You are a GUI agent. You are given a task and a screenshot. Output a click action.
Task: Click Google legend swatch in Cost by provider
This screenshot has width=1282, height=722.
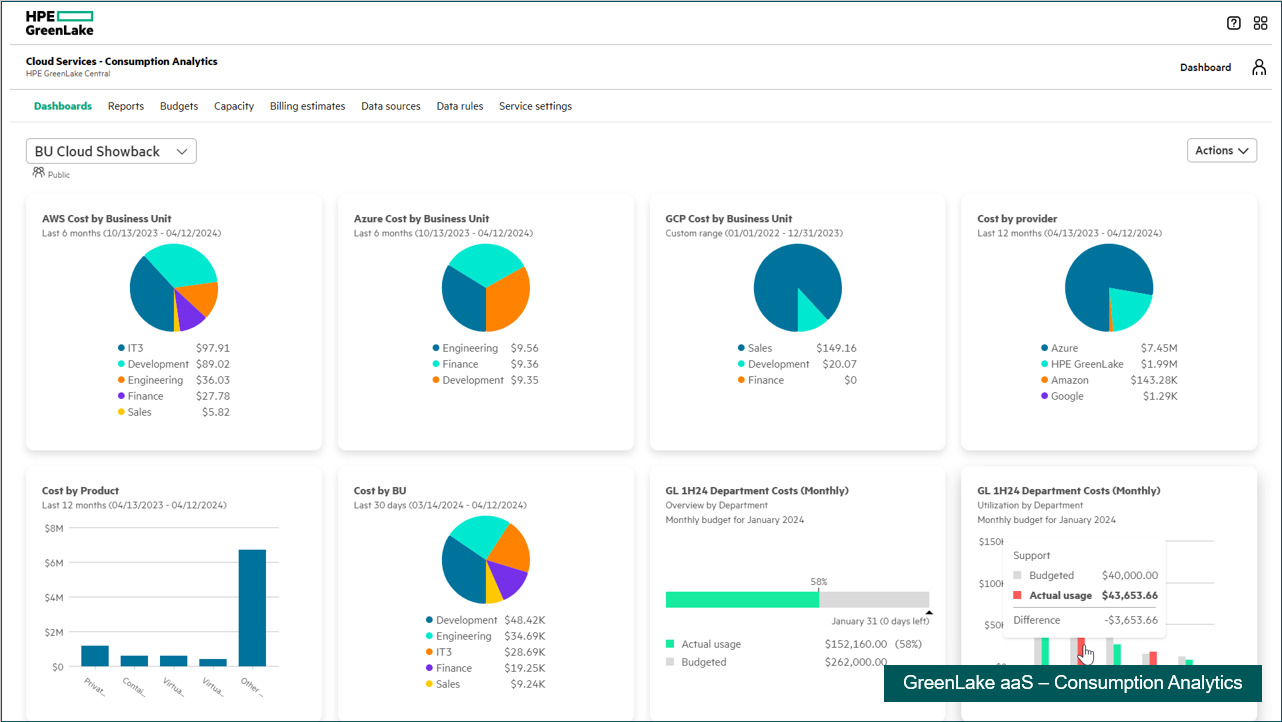tap(1044, 396)
